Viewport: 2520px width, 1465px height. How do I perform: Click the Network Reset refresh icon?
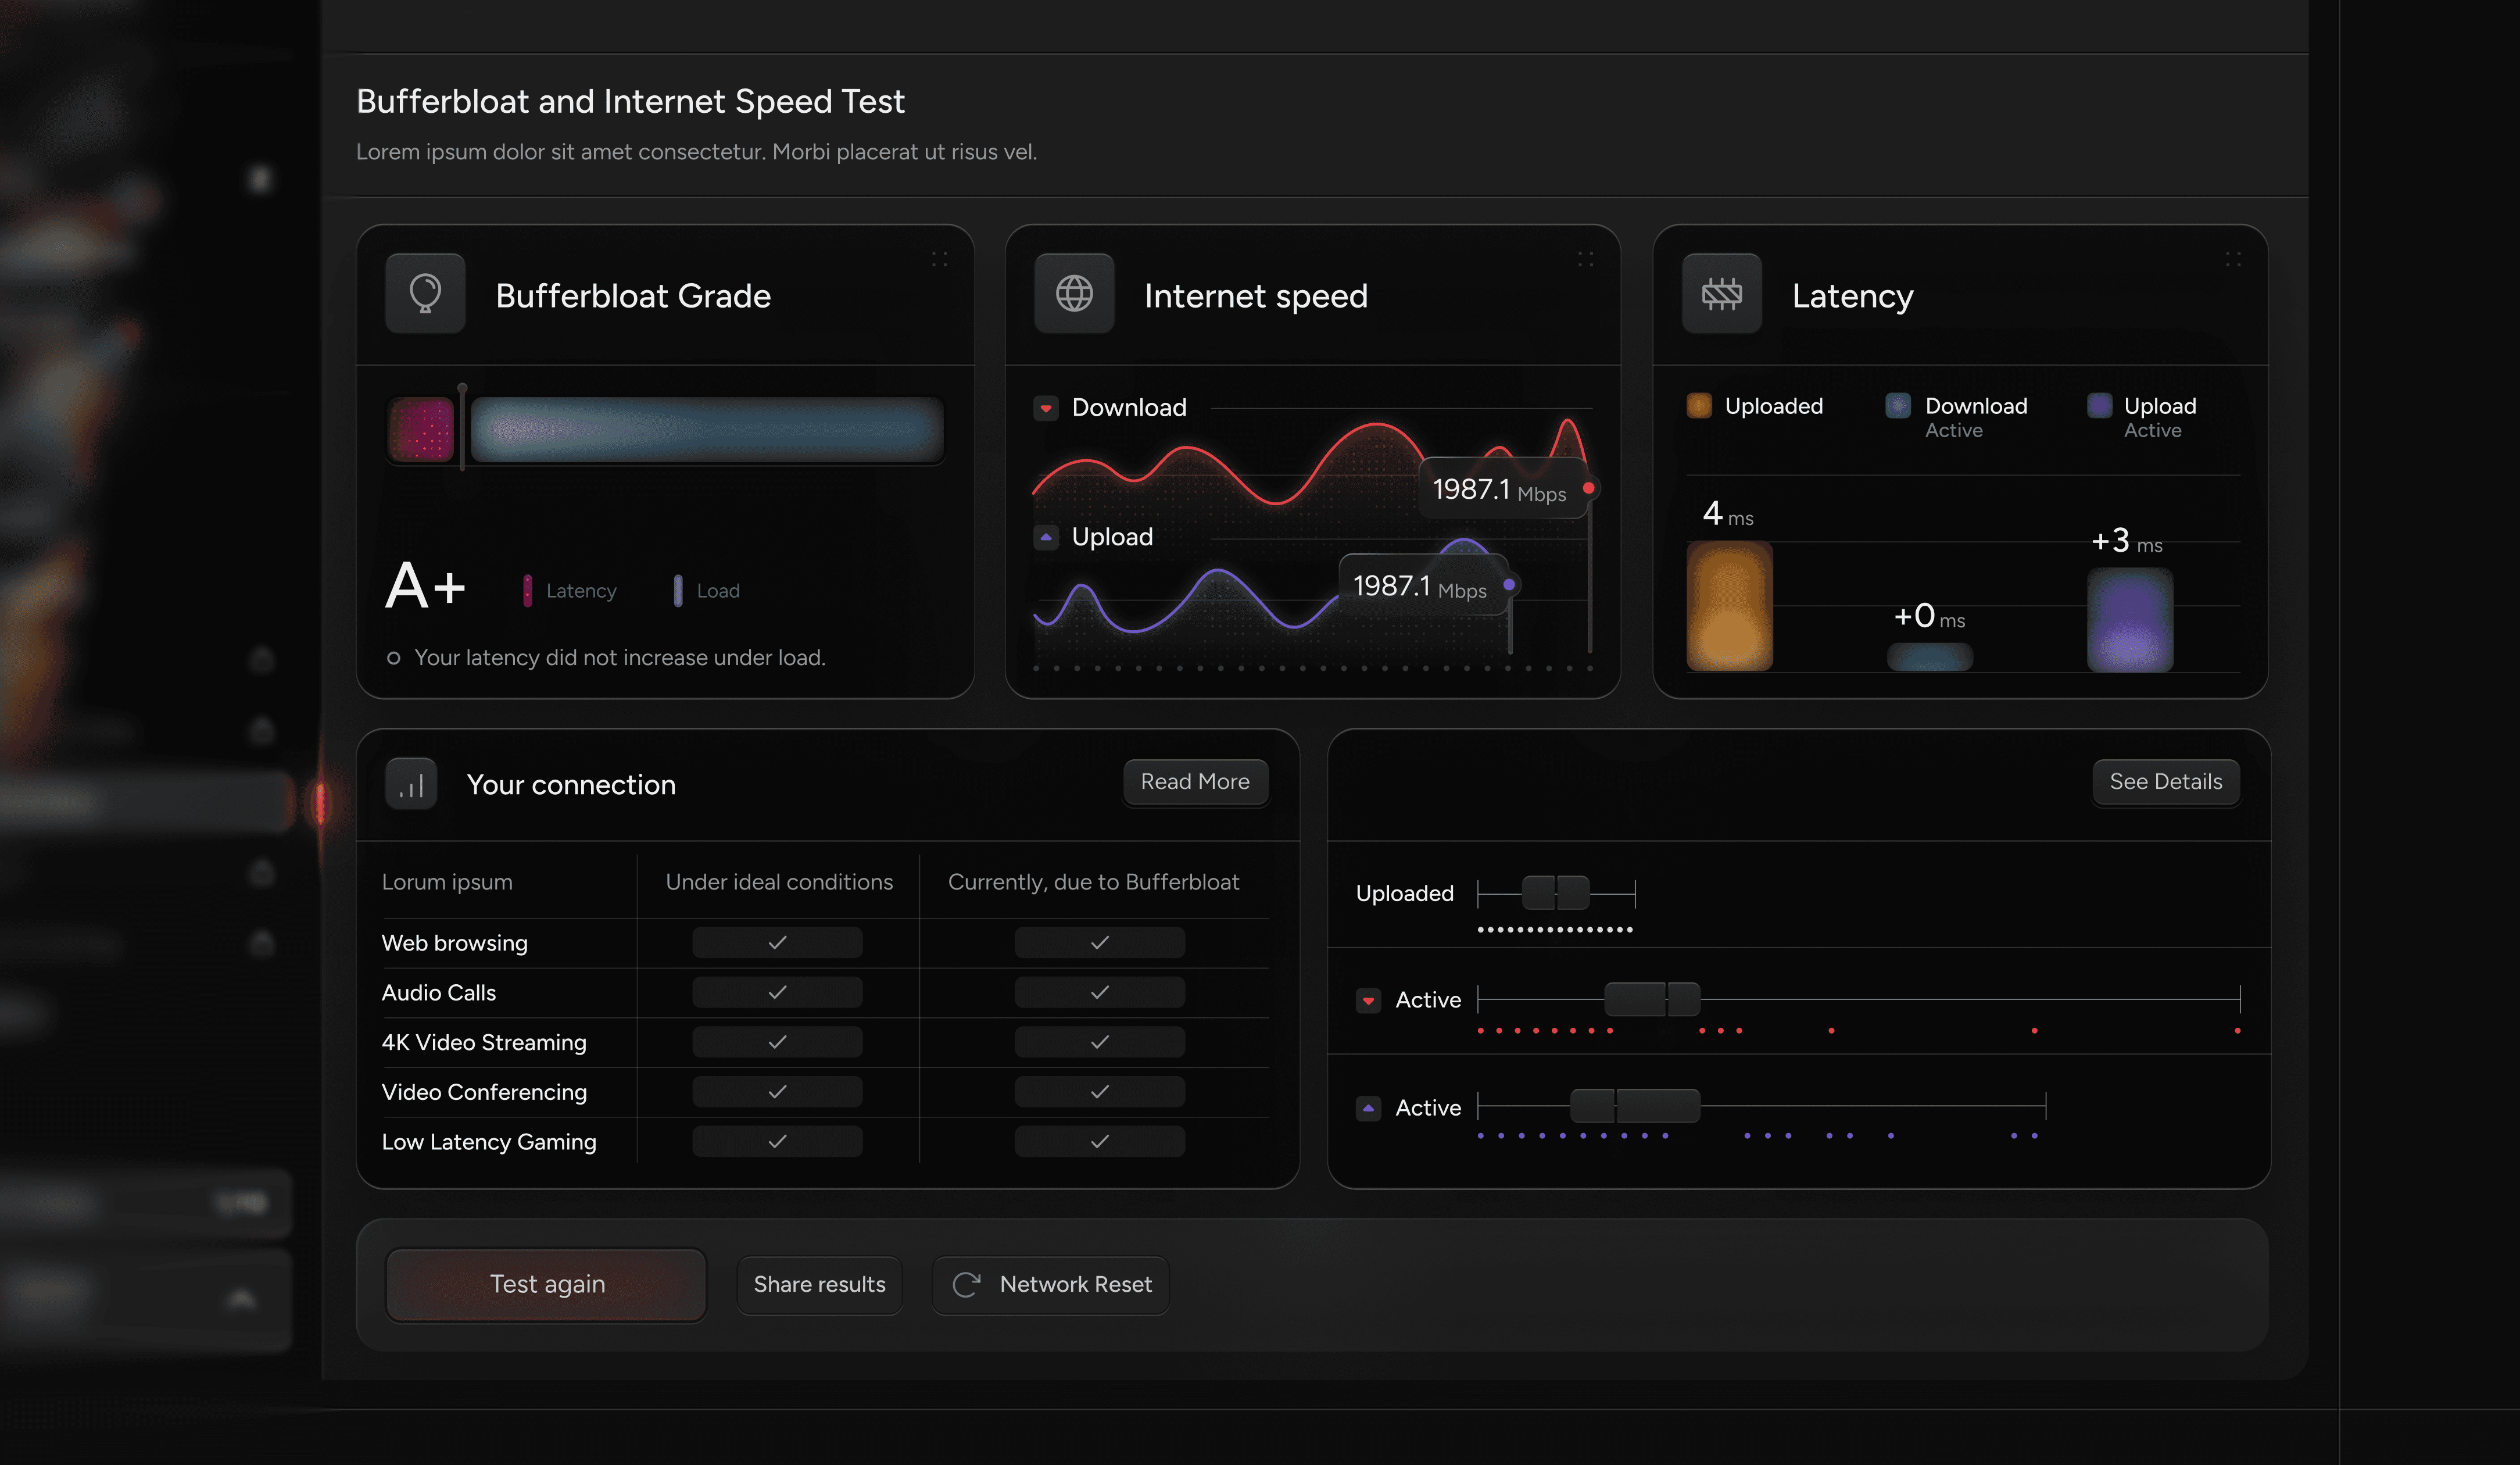(966, 1285)
